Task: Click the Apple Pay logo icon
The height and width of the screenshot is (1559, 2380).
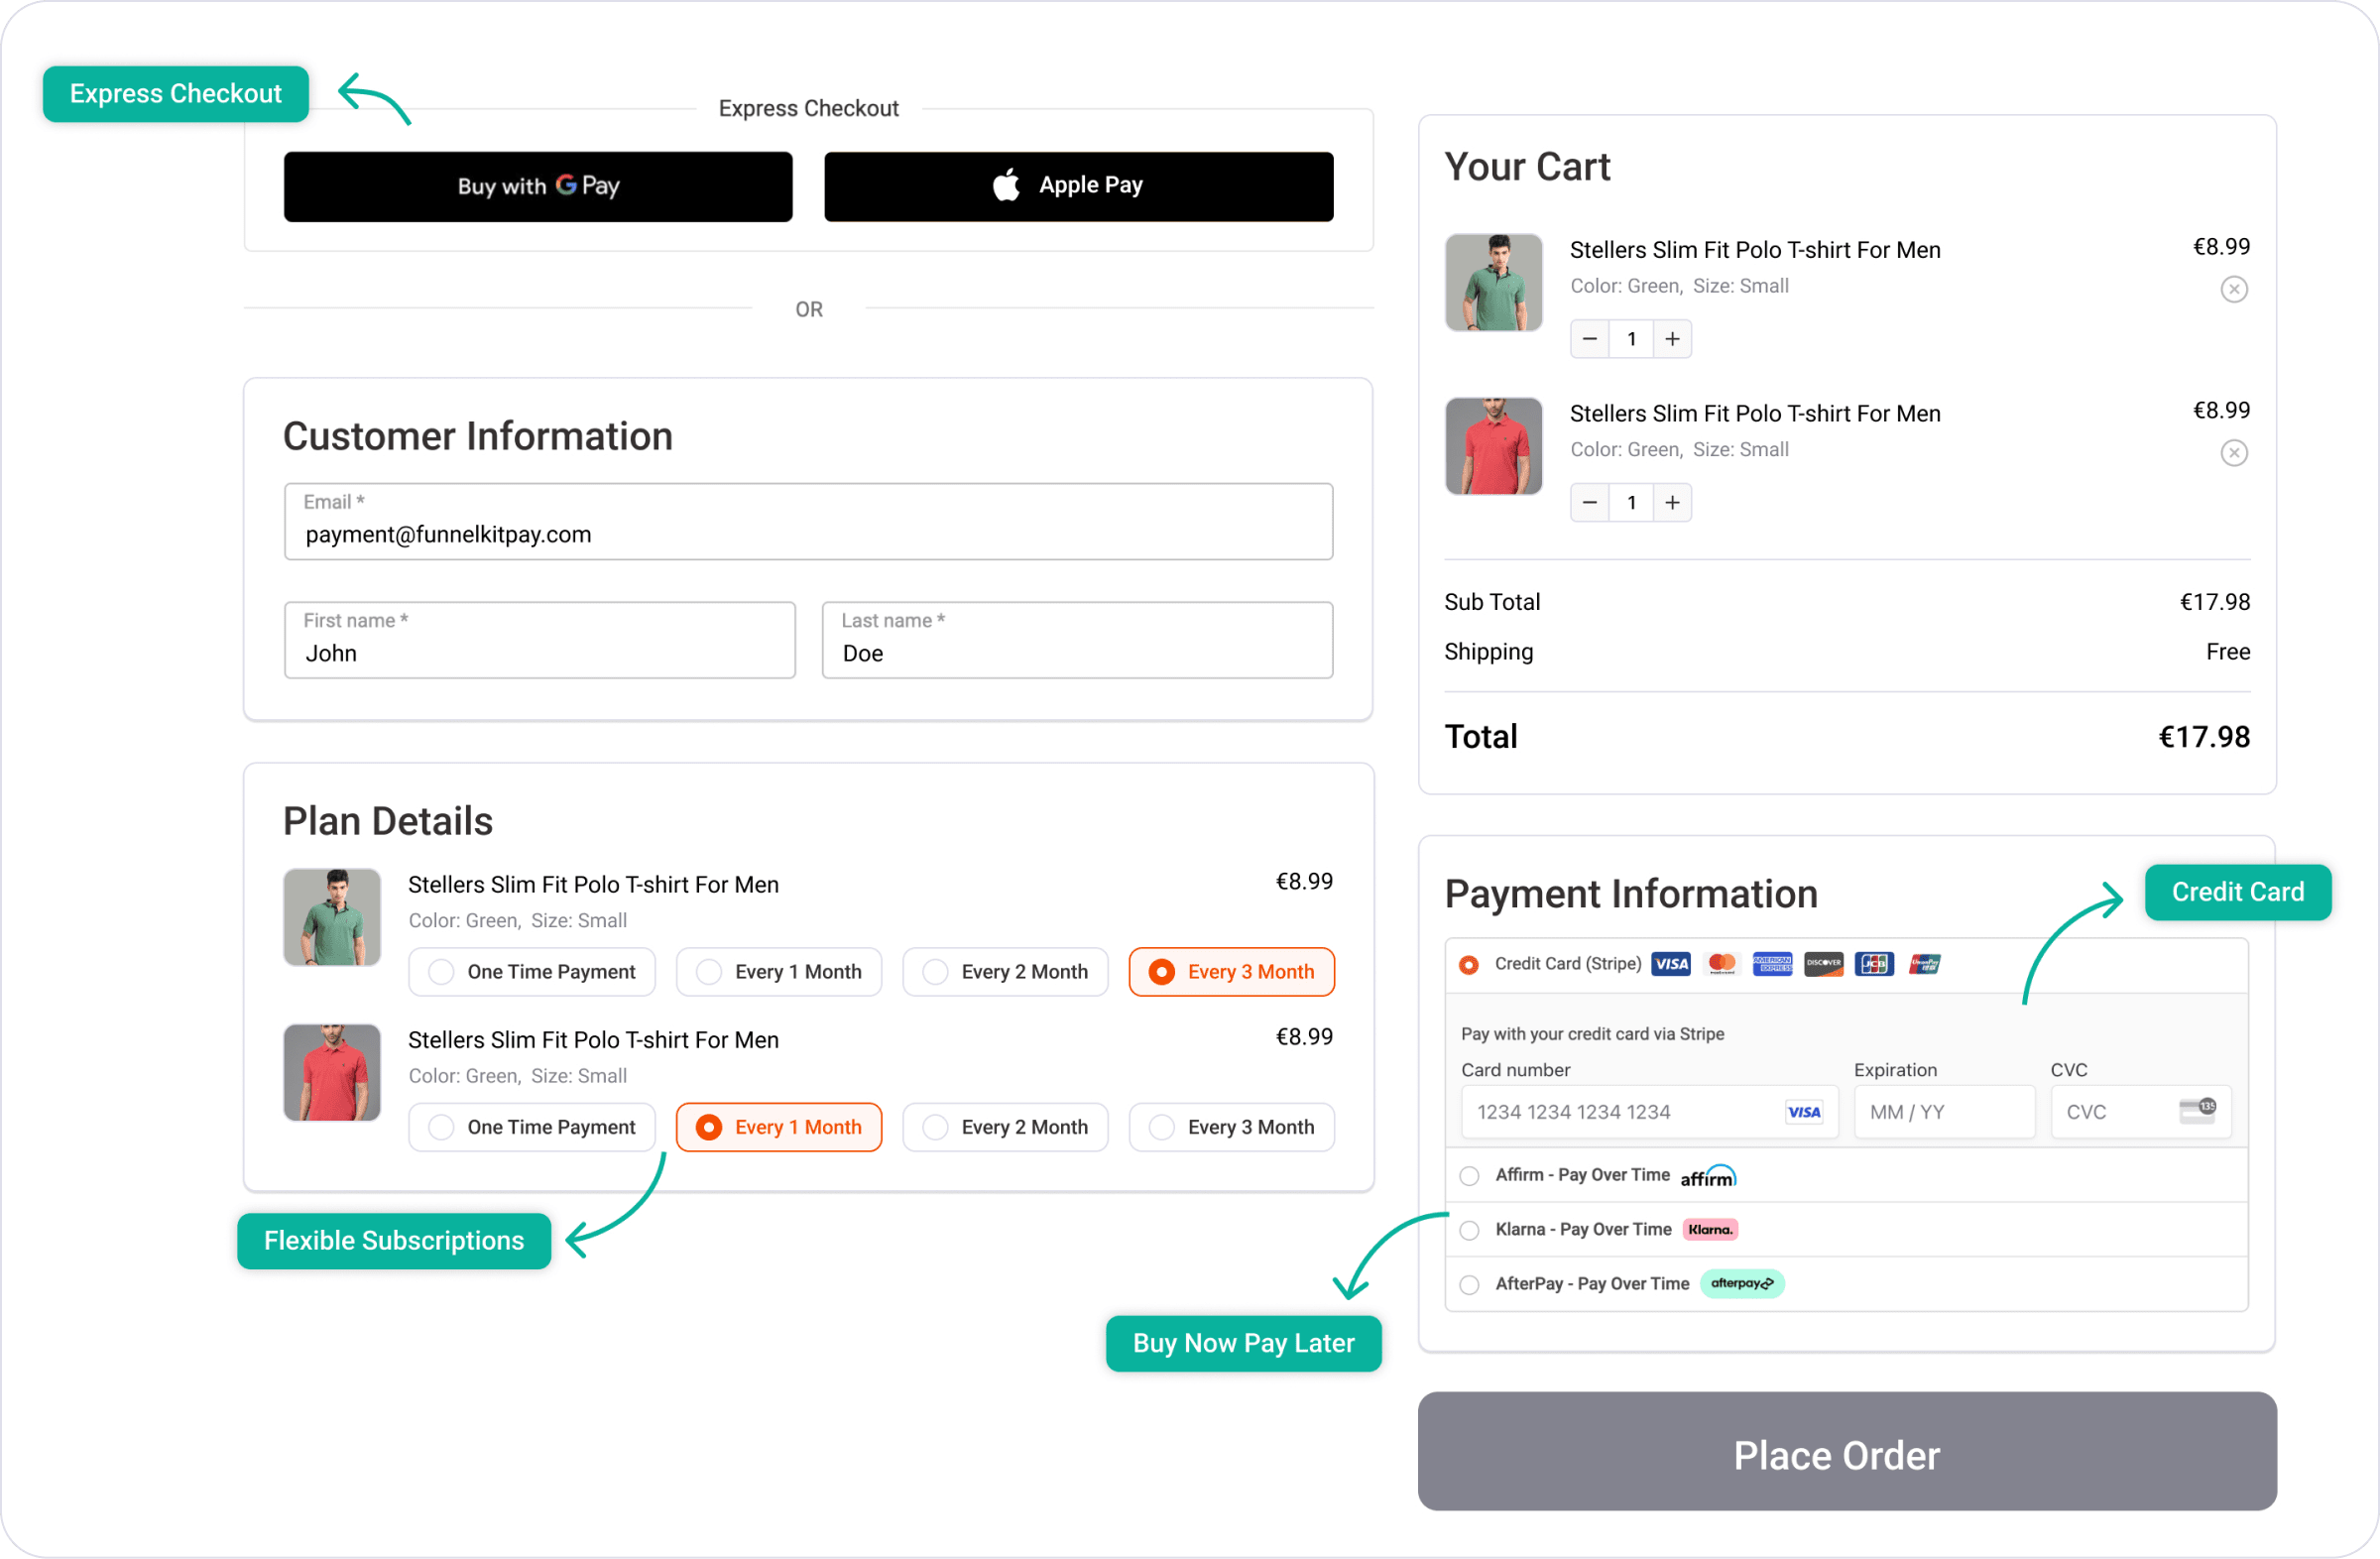Action: click(1006, 184)
